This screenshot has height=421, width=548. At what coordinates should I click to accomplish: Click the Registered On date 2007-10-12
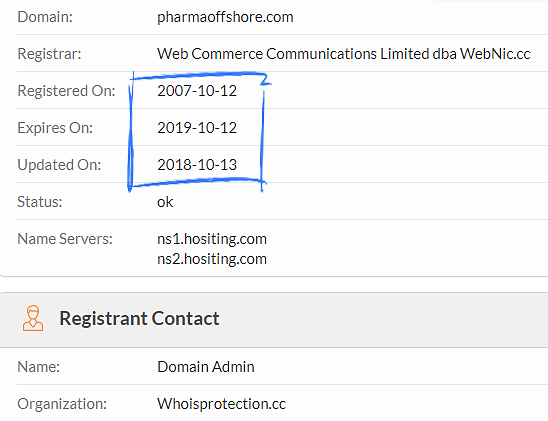pos(197,91)
